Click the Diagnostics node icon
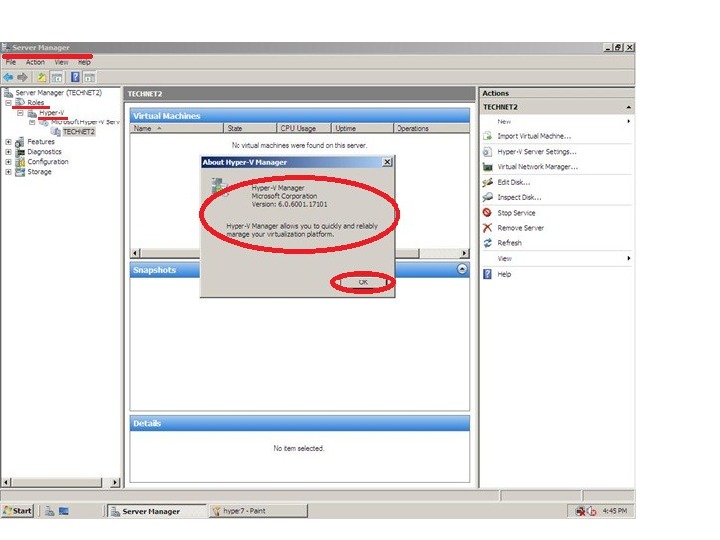This screenshot has height=540, width=720. 20,152
